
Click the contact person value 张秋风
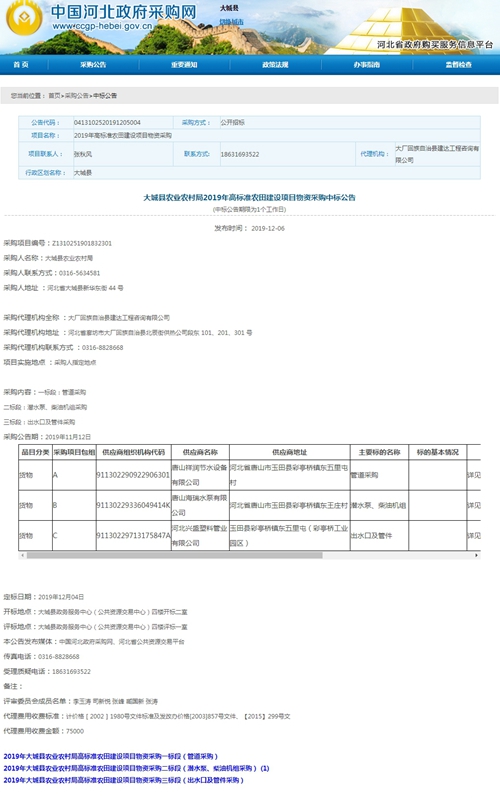tap(83, 154)
